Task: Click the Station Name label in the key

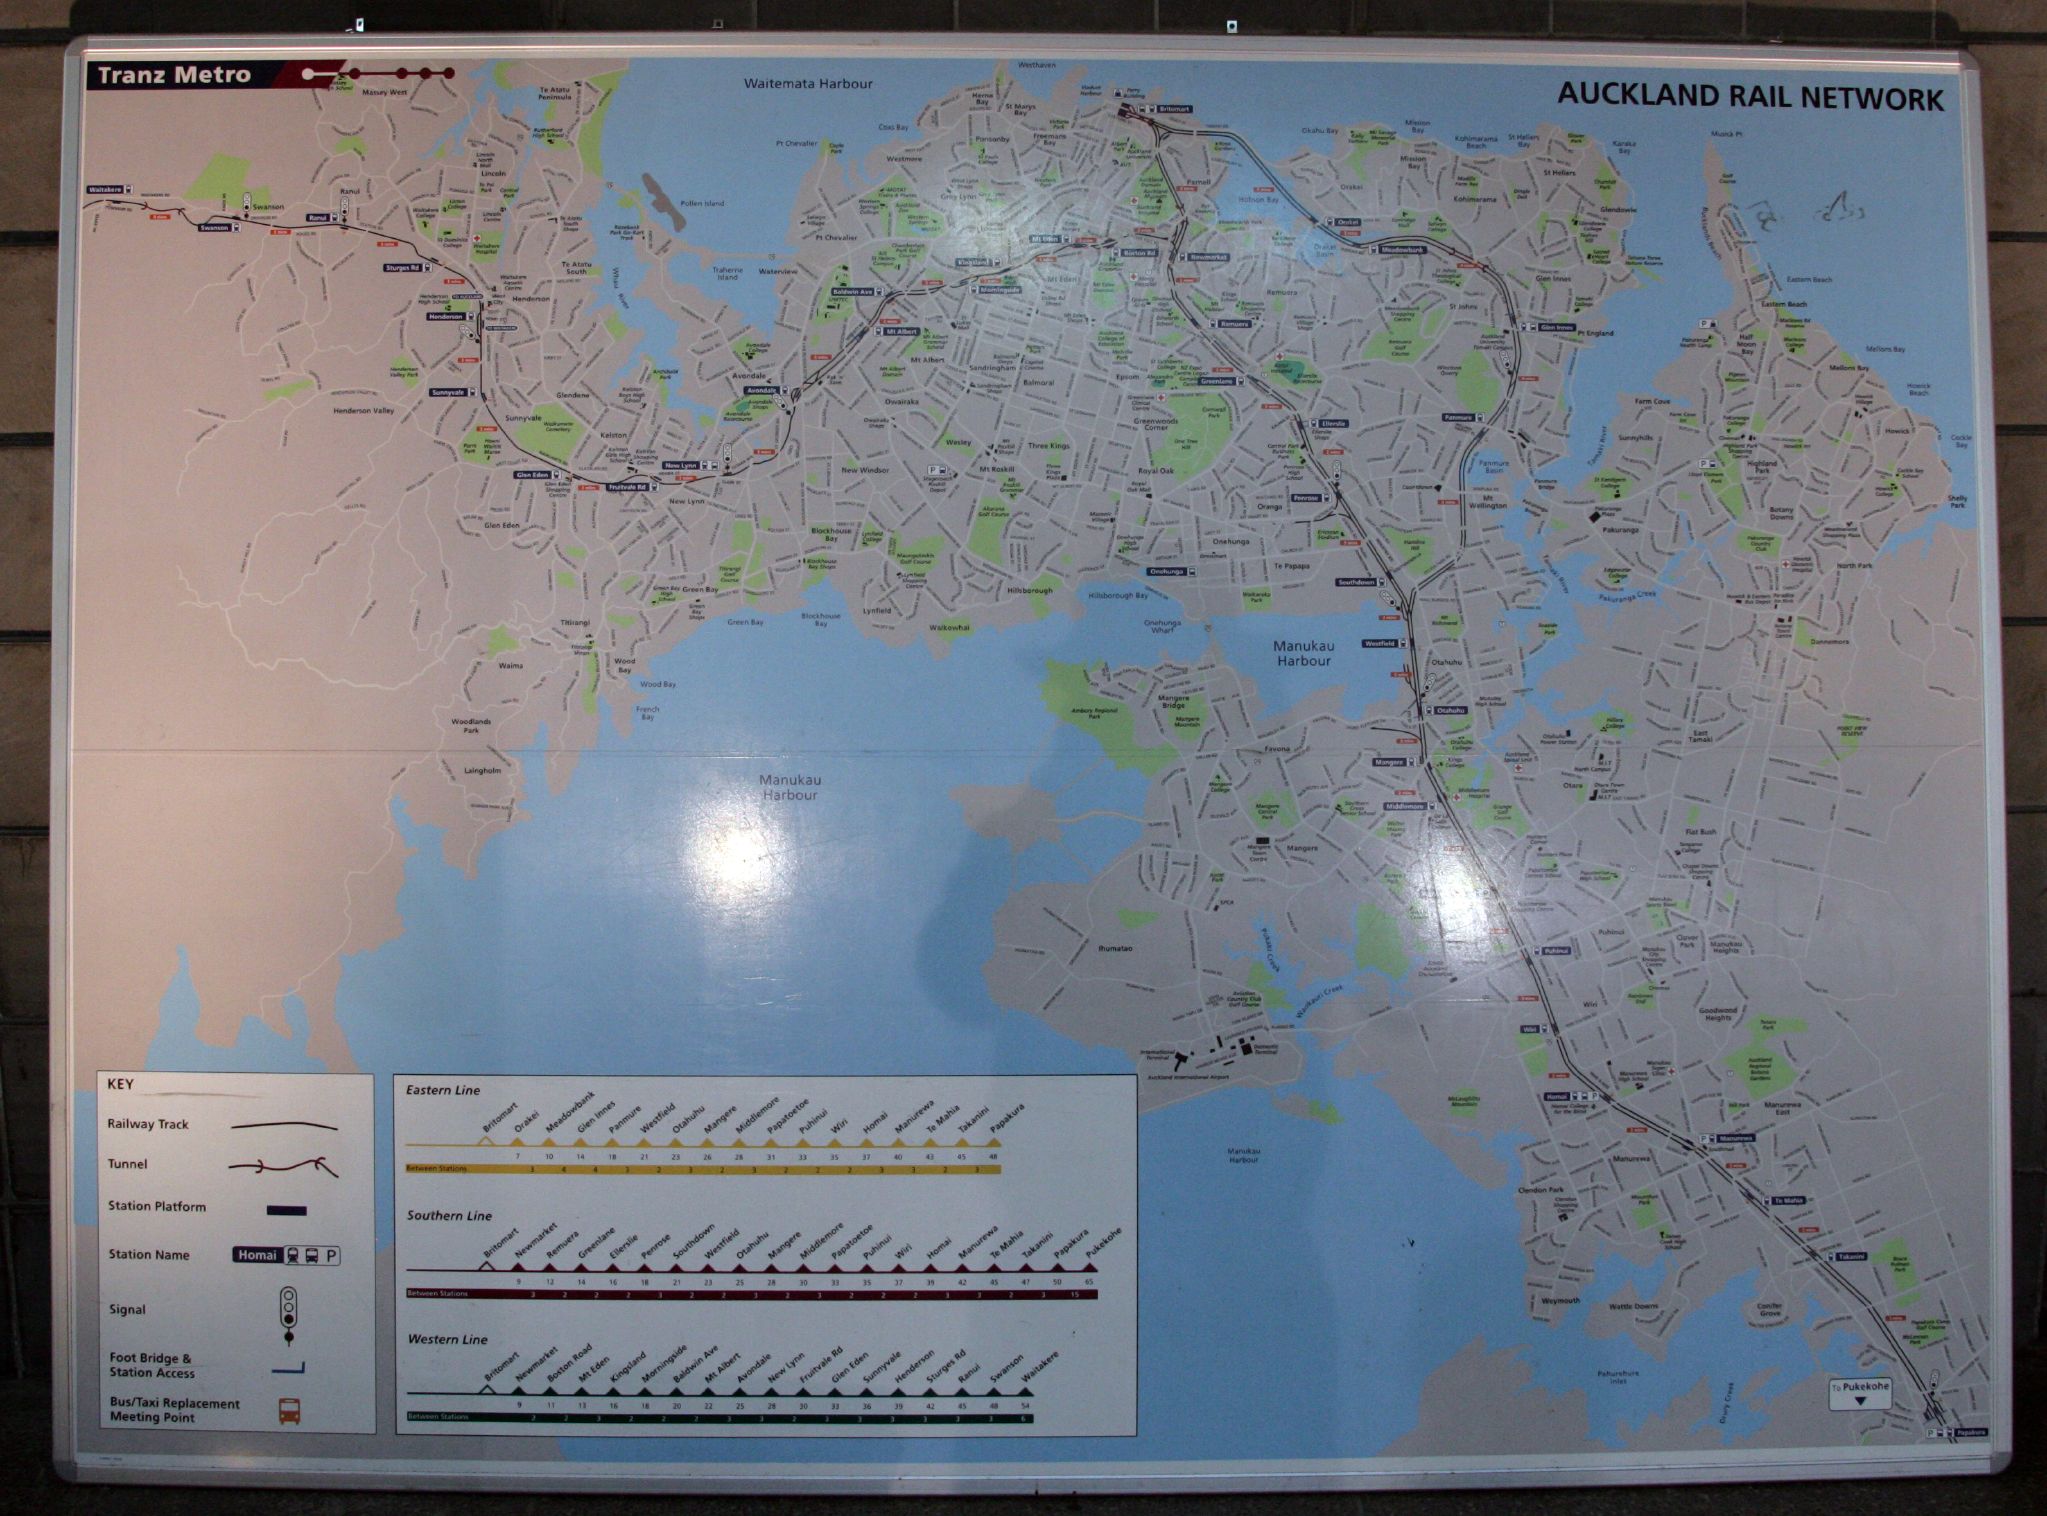Action: tap(149, 1255)
